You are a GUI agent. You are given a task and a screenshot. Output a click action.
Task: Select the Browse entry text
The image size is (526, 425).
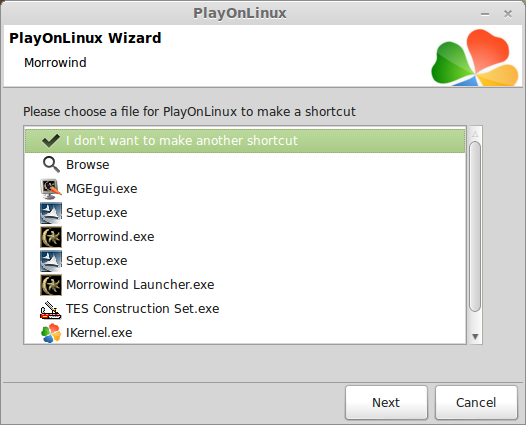[x=88, y=165]
